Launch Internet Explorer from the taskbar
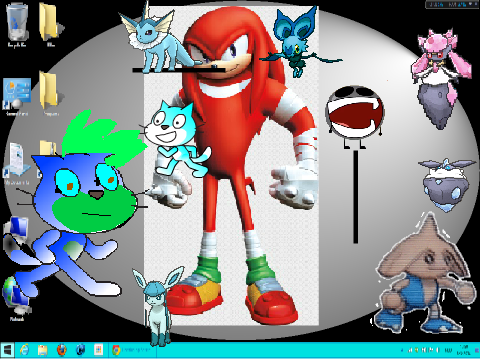Screen dimensions: 480x360 24,350
